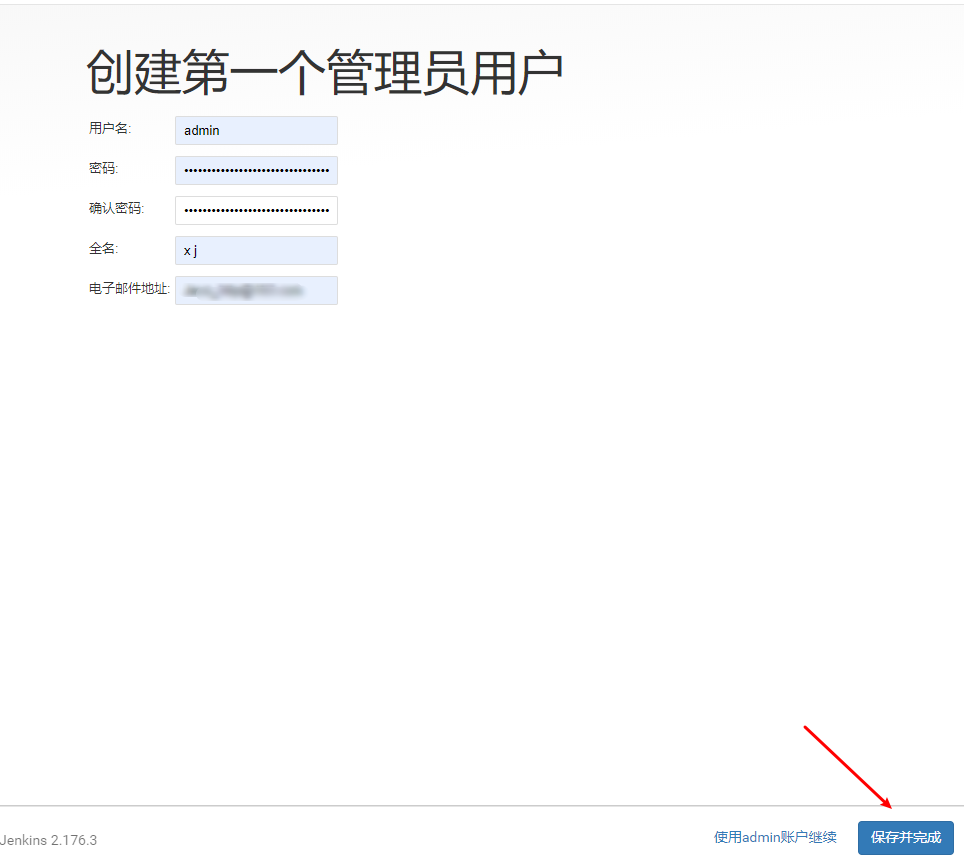
Task: Select the 电子邮件地址 email field
Action: point(256,290)
